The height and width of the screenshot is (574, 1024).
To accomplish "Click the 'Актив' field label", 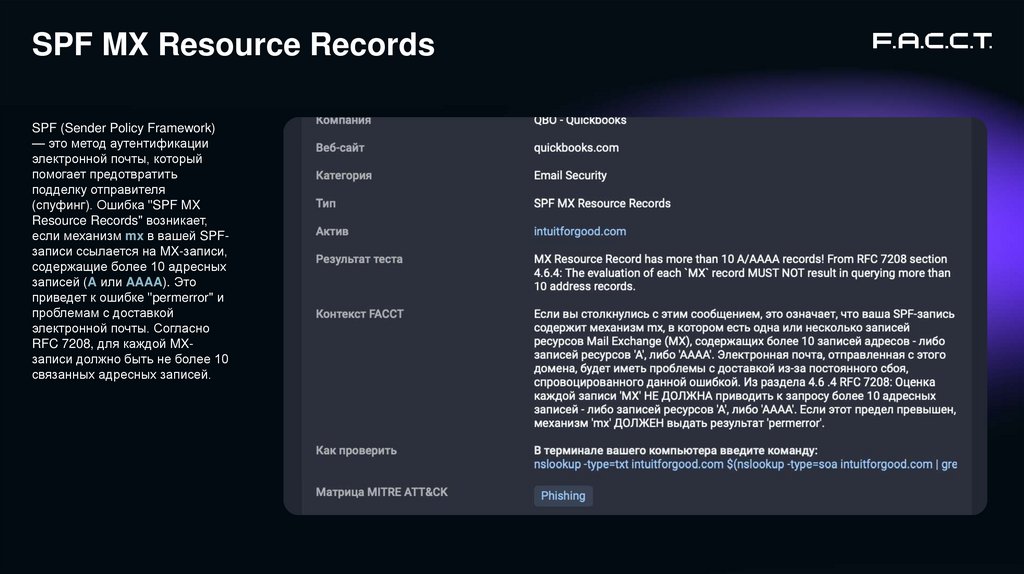I will (332, 231).
